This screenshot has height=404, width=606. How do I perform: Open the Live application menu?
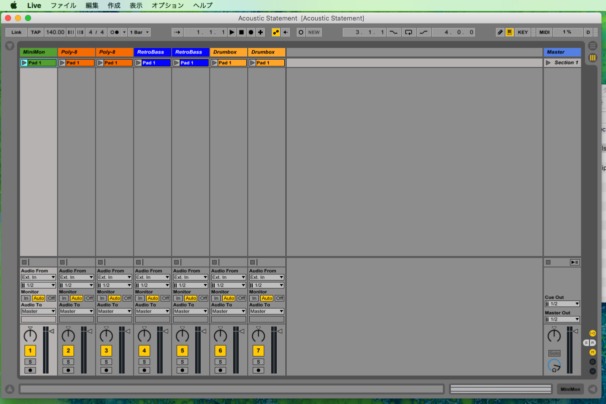(34, 6)
